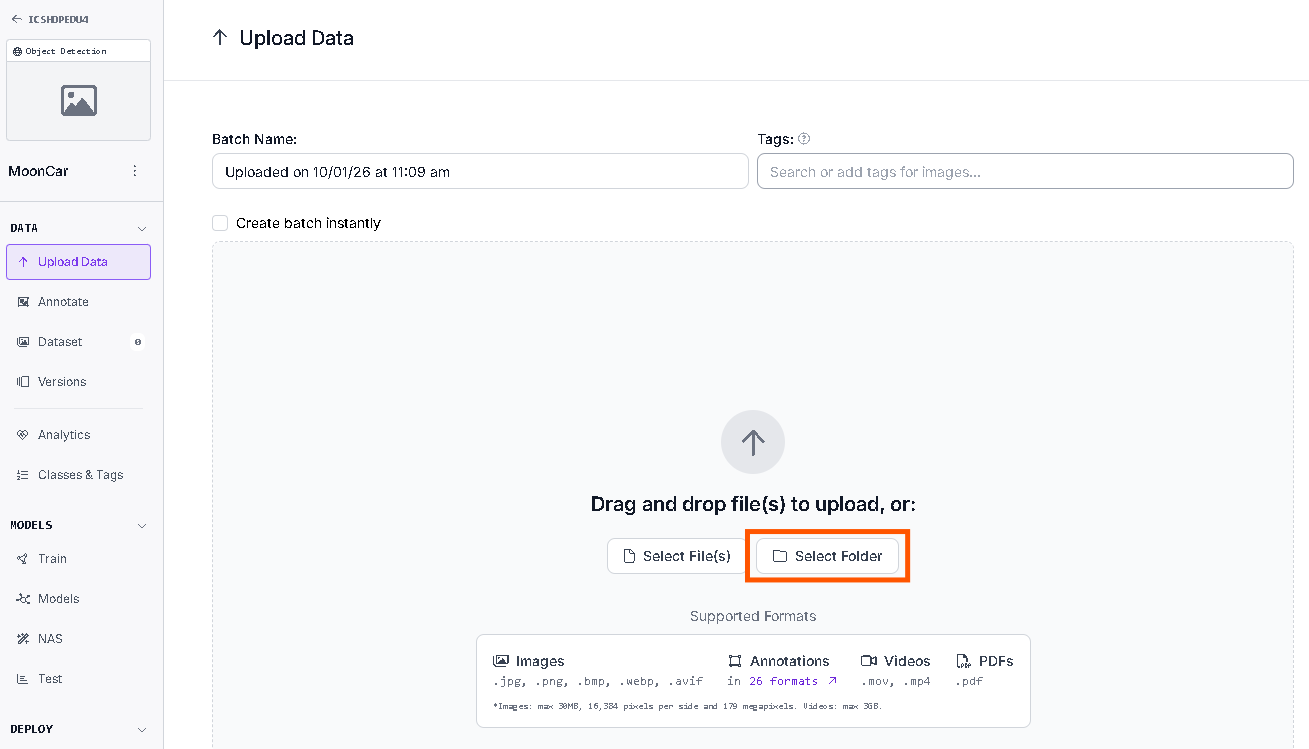Viewport: 1309px width, 749px height.
Task: Click the Tags search field
Action: tap(1025, 171)
